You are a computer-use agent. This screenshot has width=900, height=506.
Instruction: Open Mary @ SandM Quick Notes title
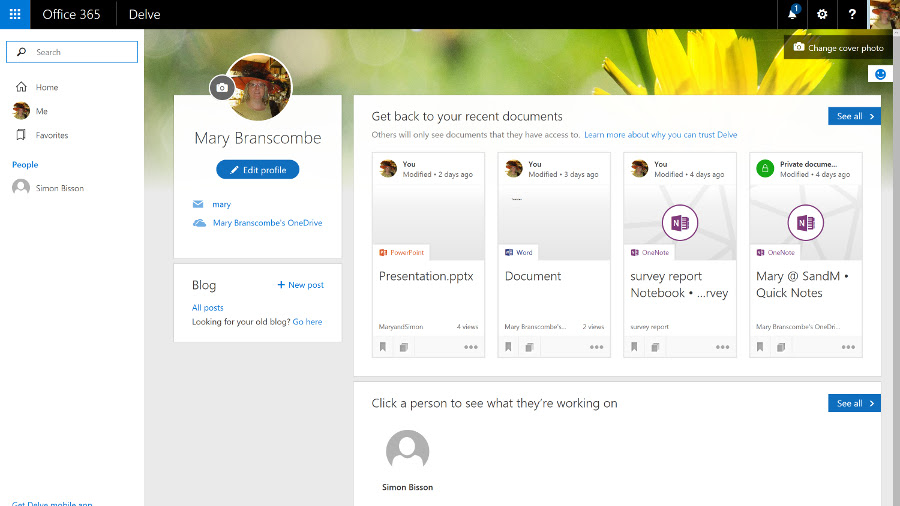pos(802,285)
